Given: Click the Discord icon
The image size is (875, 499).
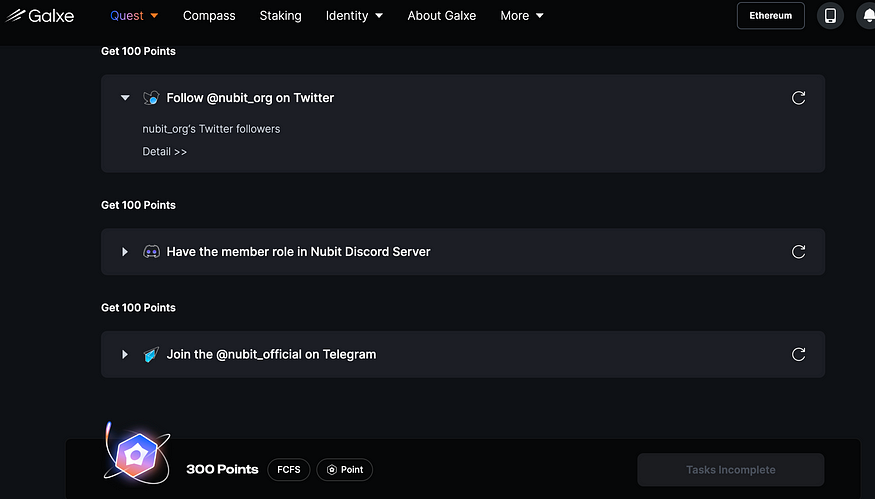Looking at the screenshot, I should coord(151,252).
